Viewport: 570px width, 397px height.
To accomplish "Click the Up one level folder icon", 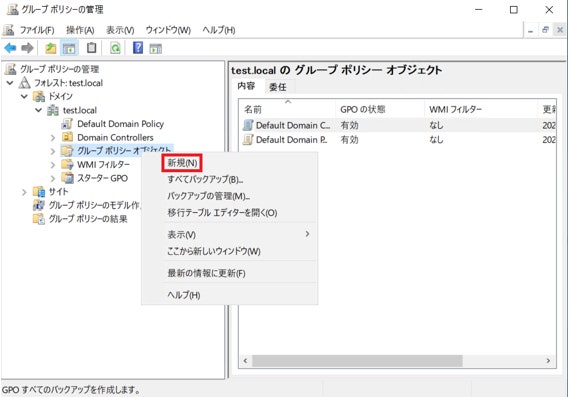I will click(x=51, y=48).
